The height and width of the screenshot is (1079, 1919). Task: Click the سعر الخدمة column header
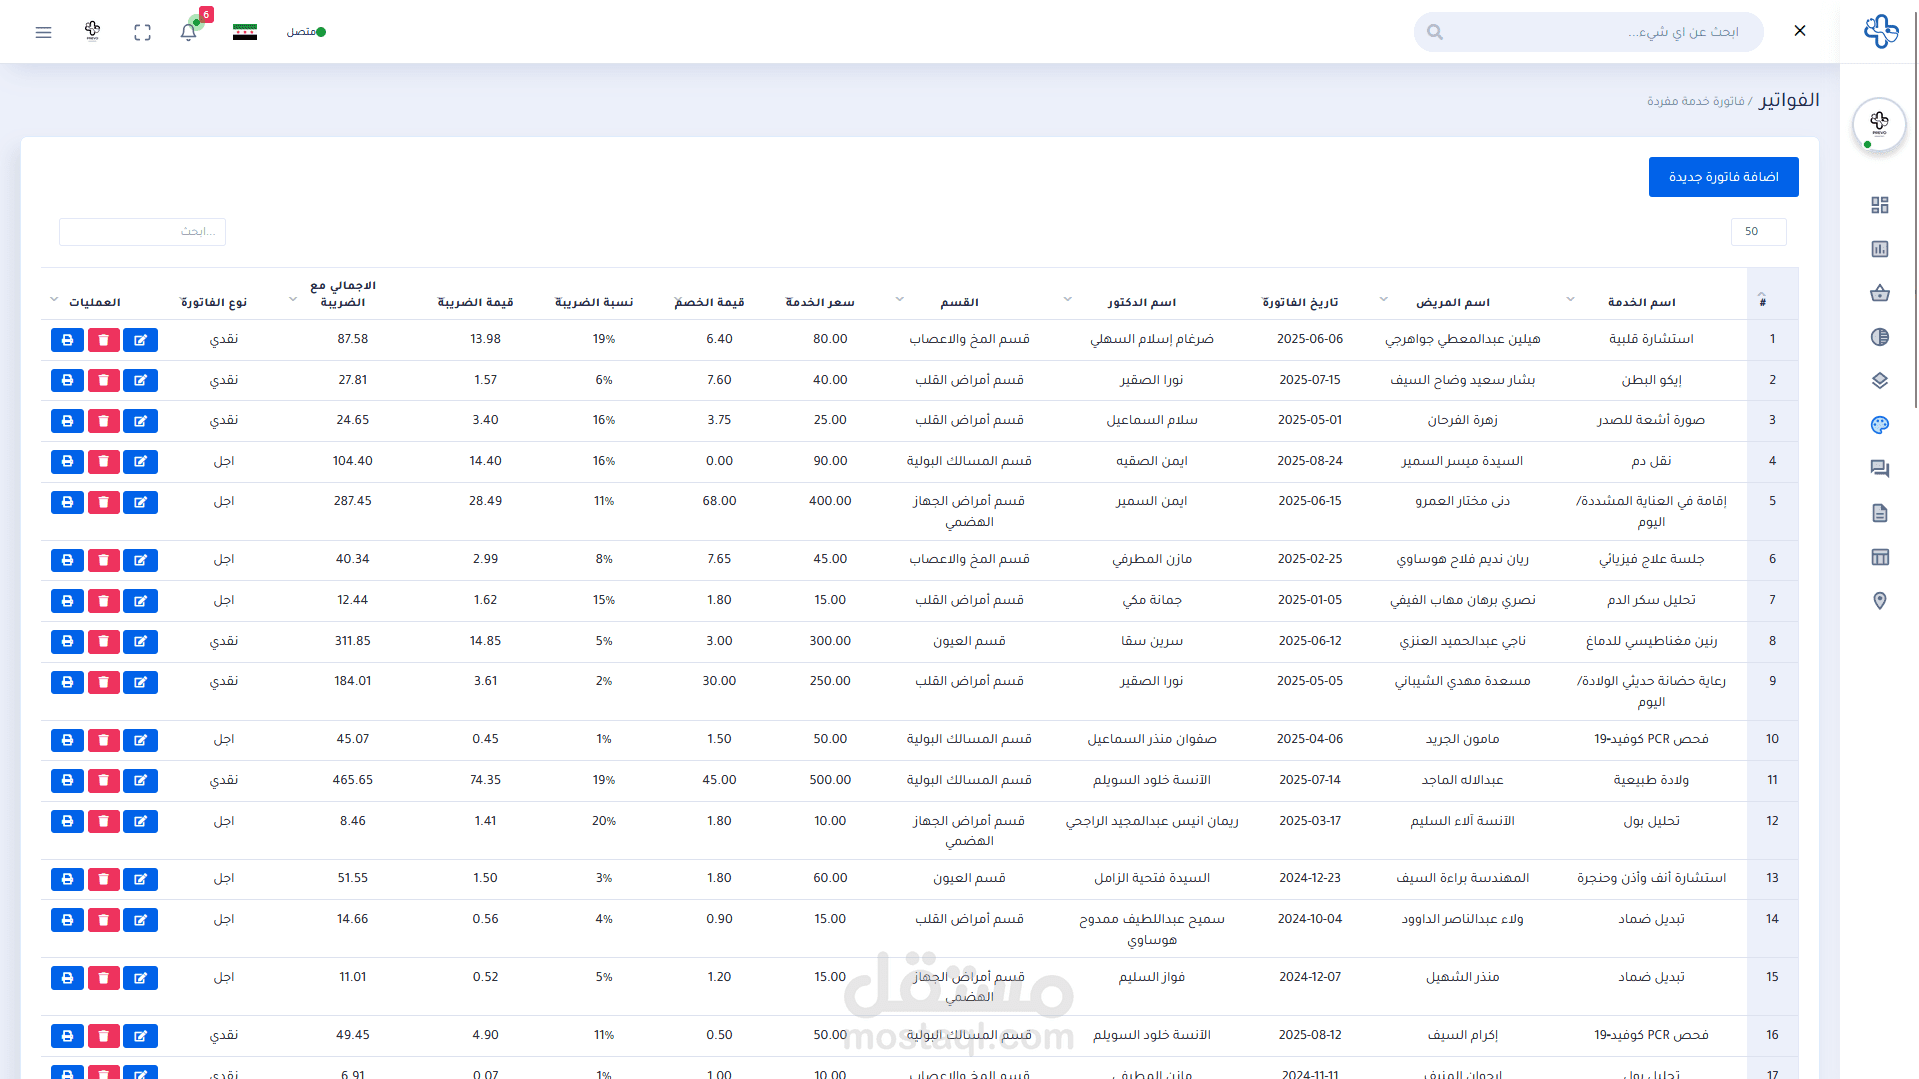pyautogui.click(x=820, y=302)
